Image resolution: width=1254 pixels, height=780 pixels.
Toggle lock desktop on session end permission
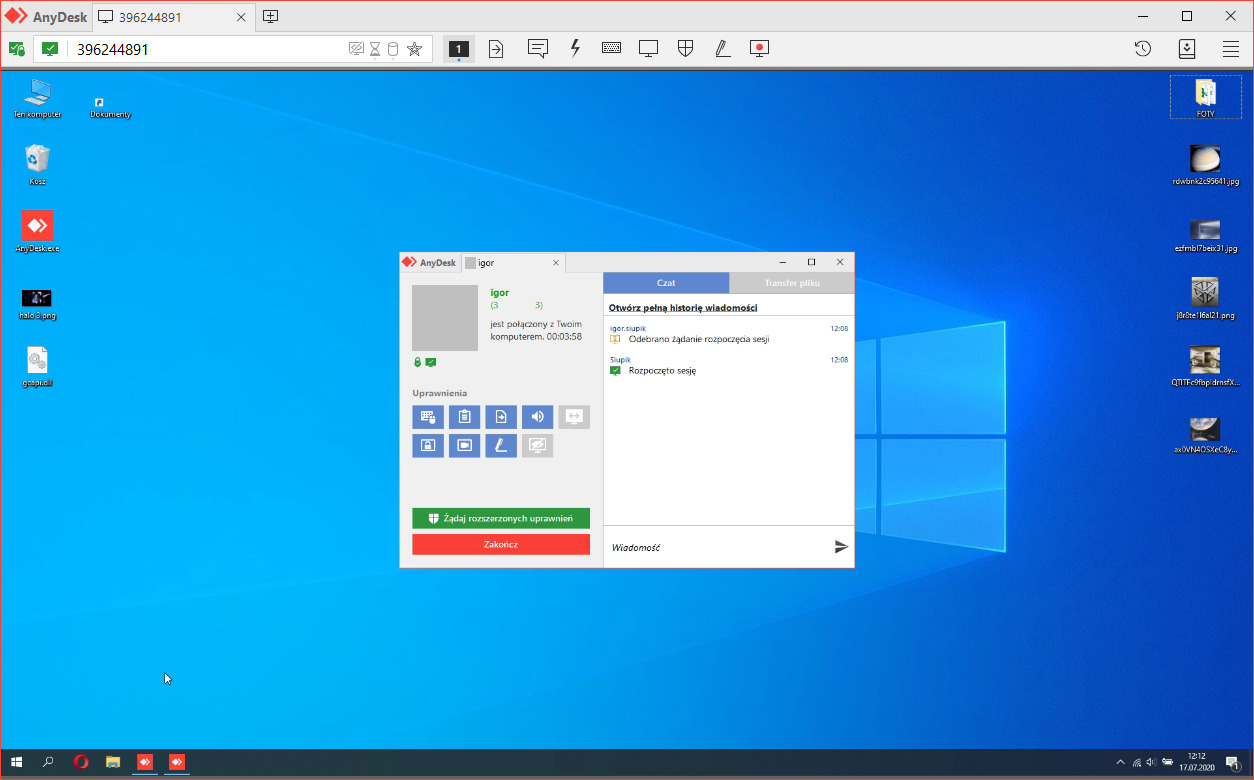[428, 446]
